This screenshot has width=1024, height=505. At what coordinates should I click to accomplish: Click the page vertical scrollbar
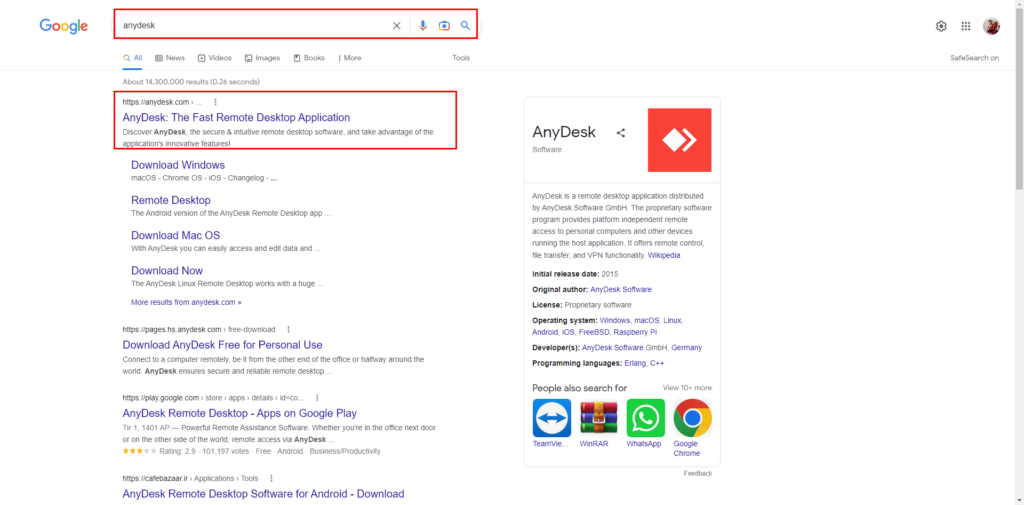pos(1019,98)
